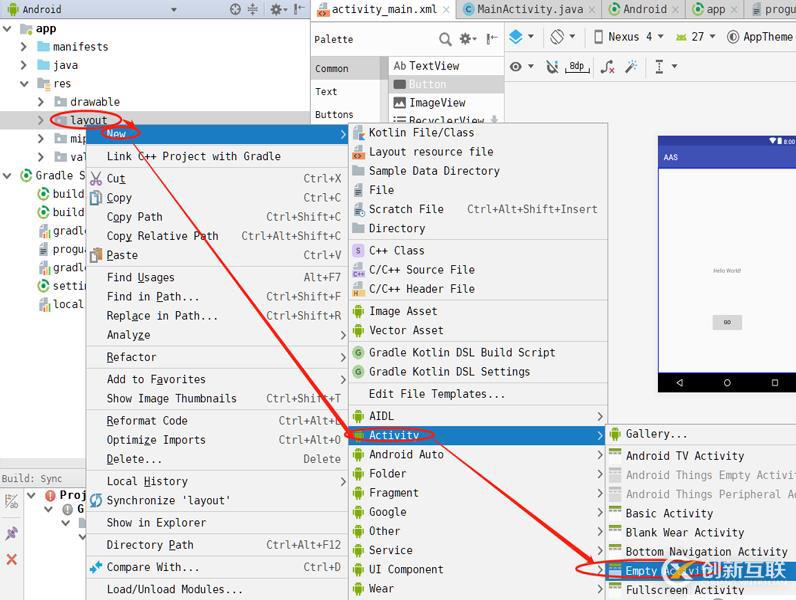
Task: Close the activity_main.xml tab
Action: tap(446, 10)
